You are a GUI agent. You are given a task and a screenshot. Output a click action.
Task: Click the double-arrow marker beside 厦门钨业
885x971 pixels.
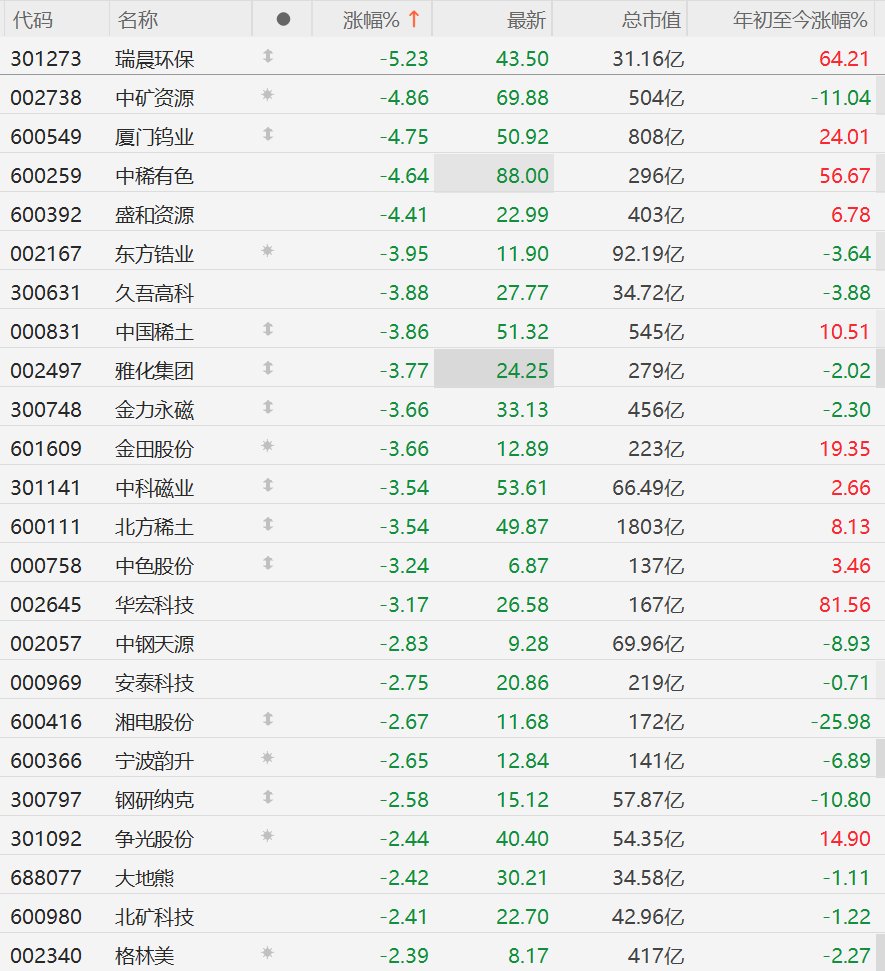click(268, 134)
